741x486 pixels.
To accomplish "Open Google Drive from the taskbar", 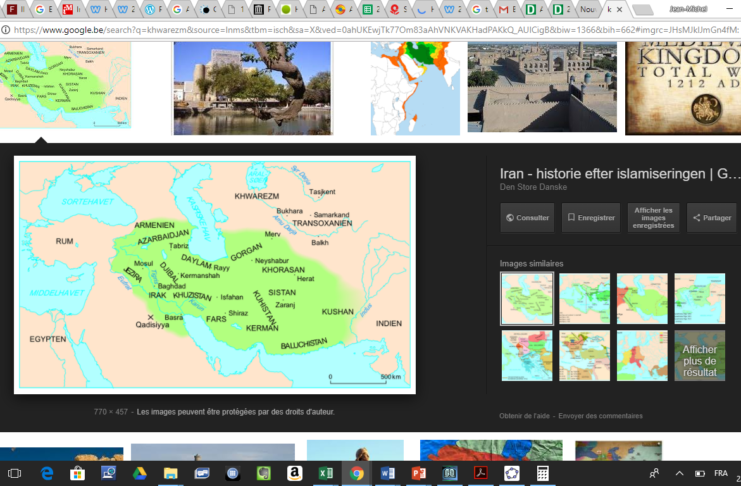I will [x=139, y=473].
